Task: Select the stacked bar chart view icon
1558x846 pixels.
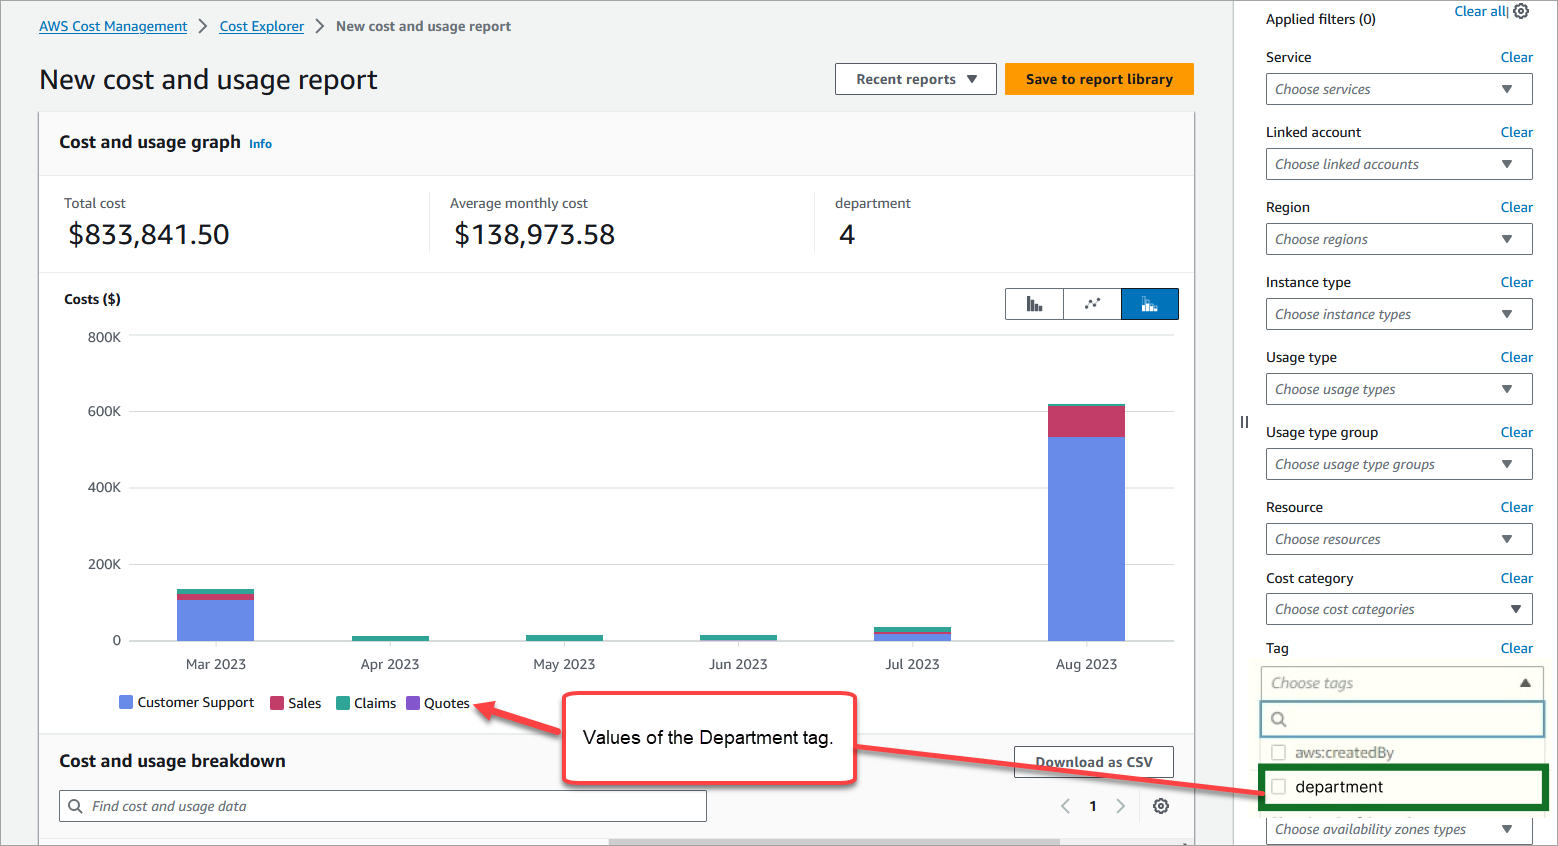Action: pyautogui.click(x=1150, y=303)
